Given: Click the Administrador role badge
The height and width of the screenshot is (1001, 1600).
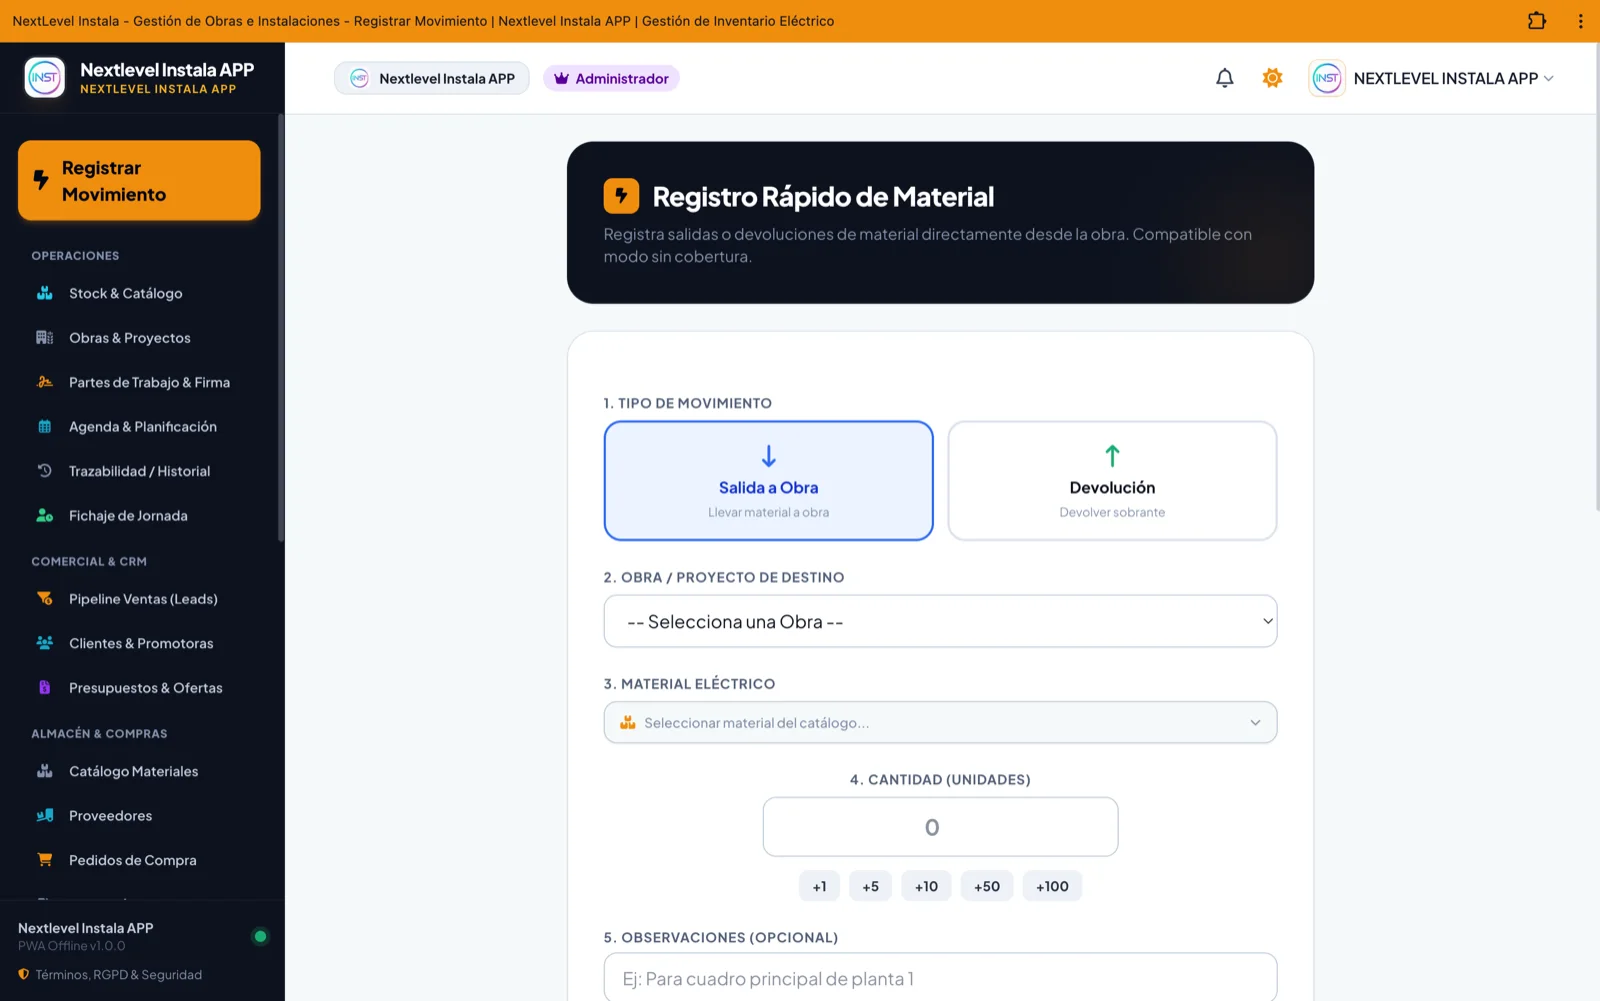Looking at the screenshot, I should click(x=611, y=78).
